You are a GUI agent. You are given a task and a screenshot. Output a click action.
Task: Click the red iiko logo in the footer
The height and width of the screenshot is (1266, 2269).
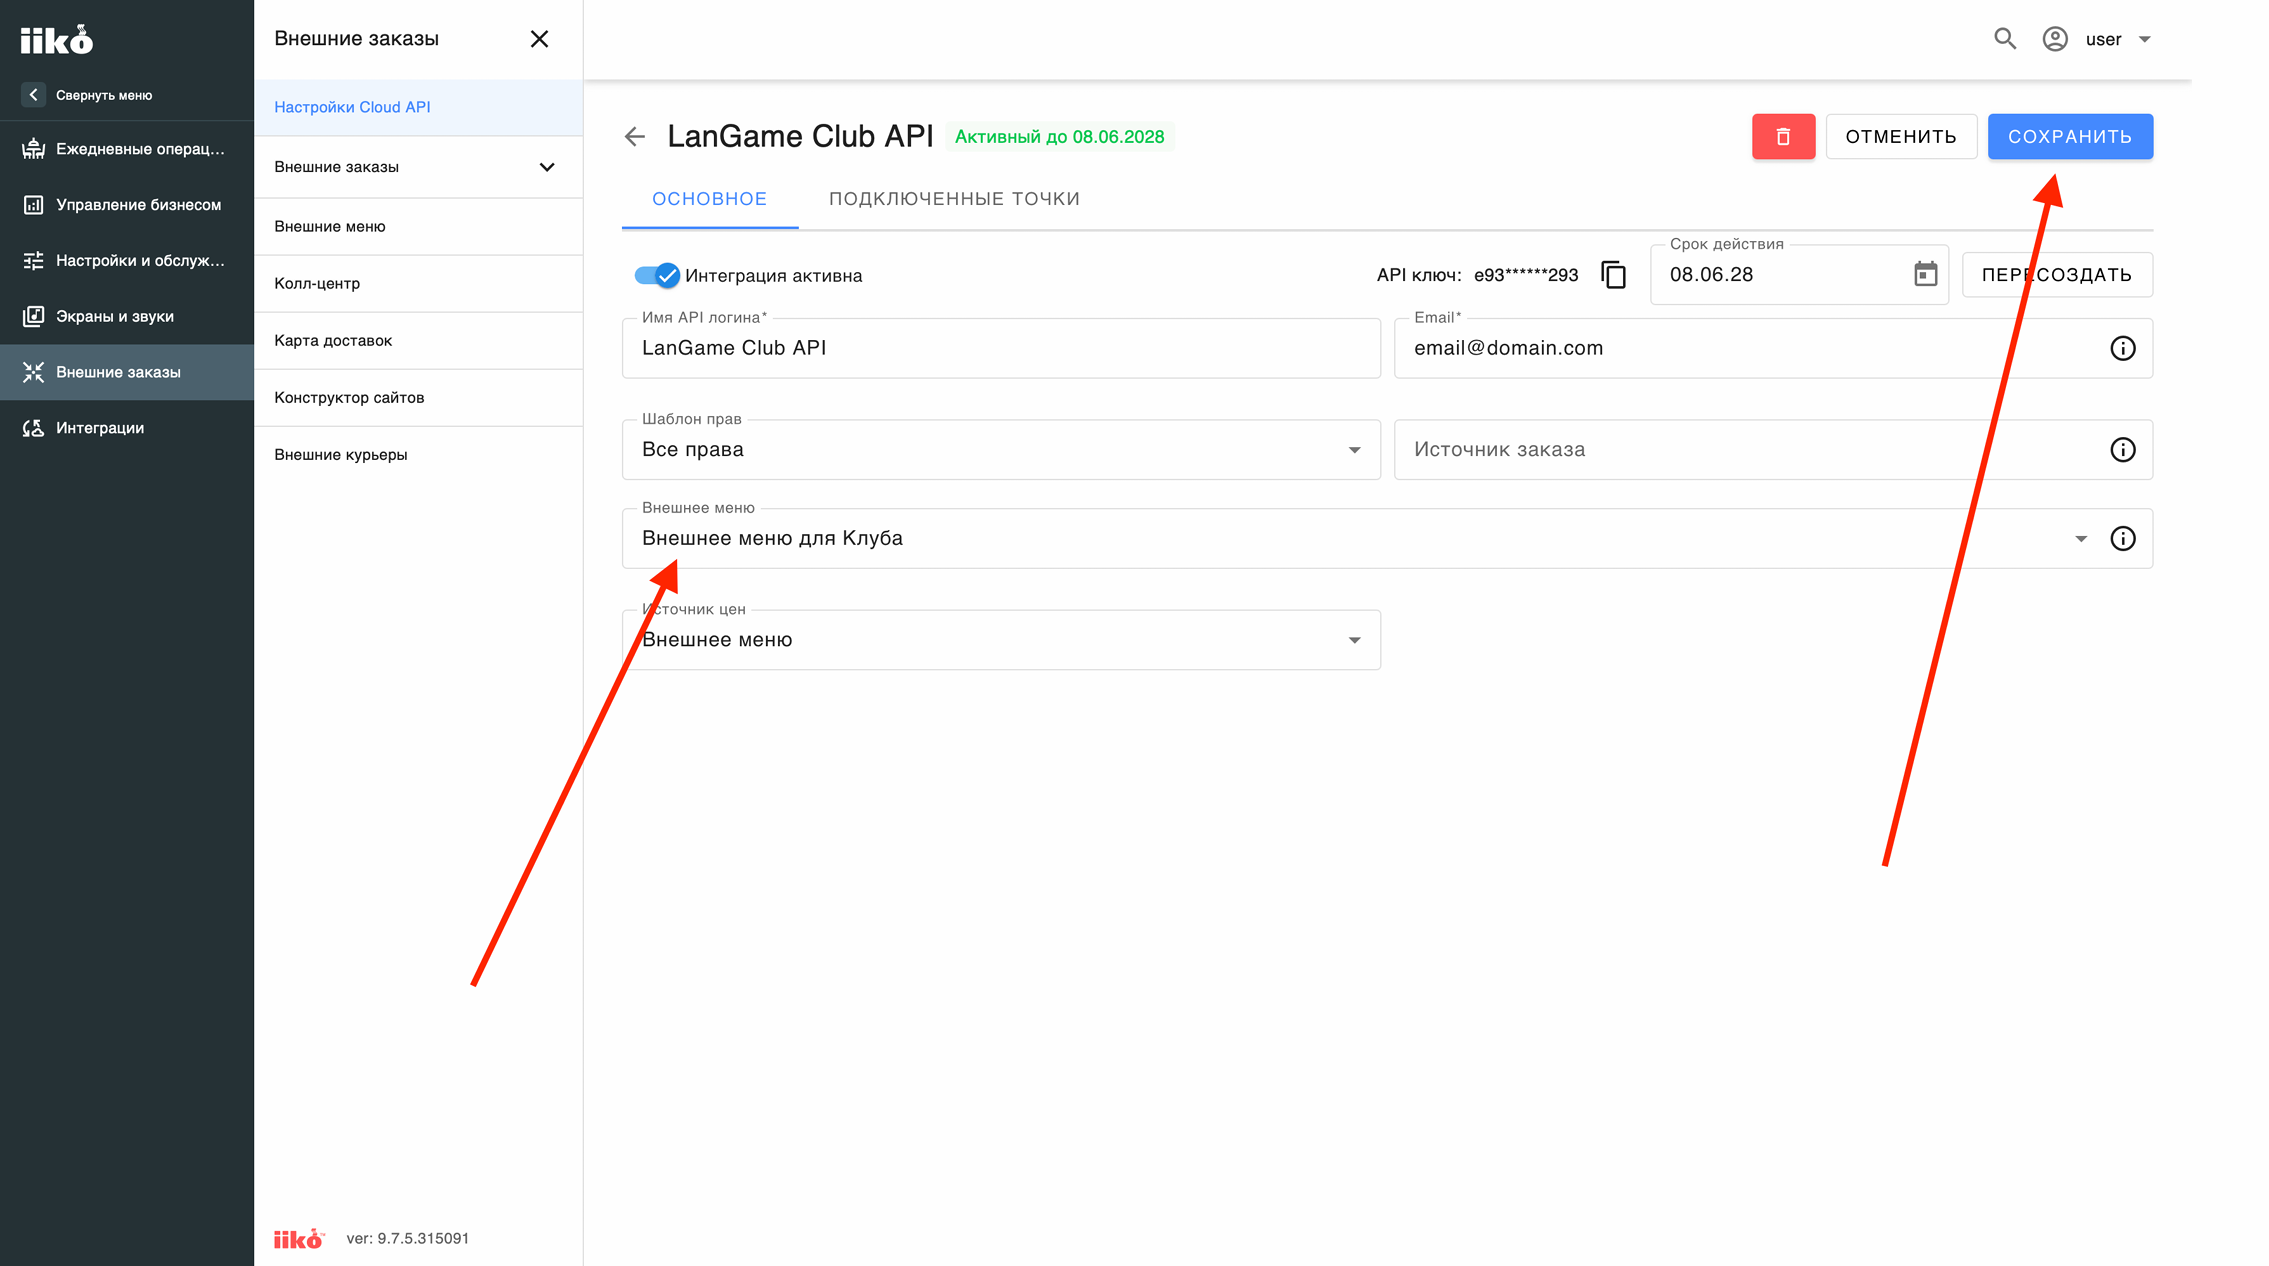(299, 1238)
